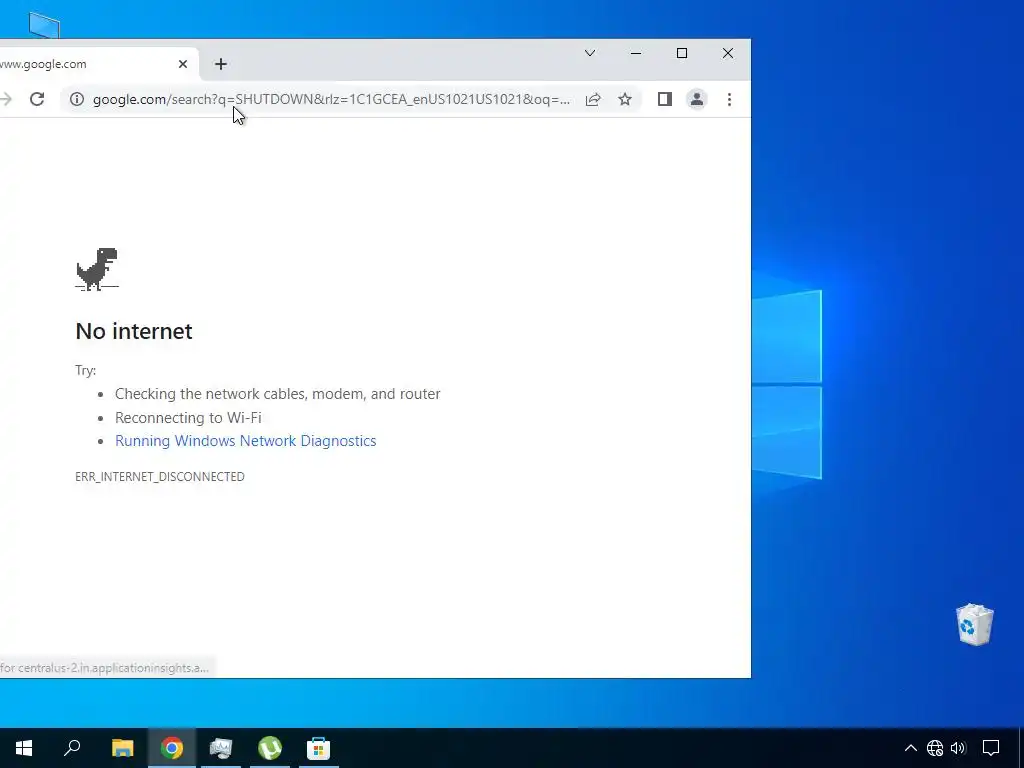Open Chrome profile avatar
Image resolution: width=1024 pixels, height=768 pixels.
(x=697, y=99)
